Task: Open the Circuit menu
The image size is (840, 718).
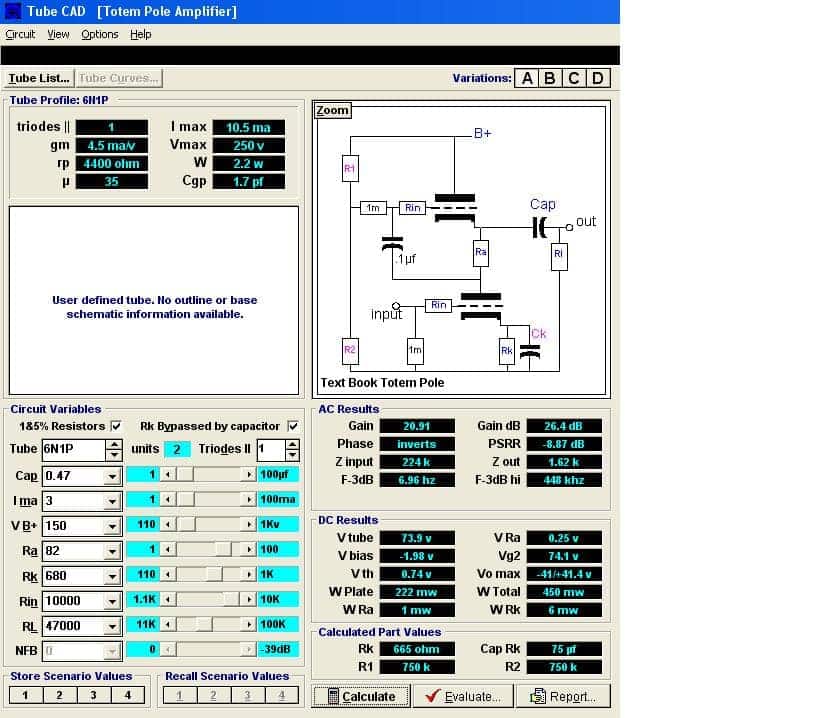Action: pos(20,34)
